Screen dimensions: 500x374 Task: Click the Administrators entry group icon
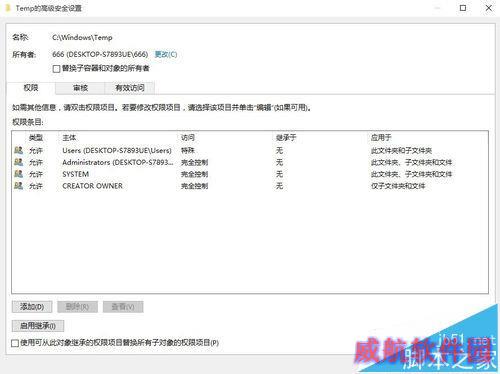coord(19,162)
